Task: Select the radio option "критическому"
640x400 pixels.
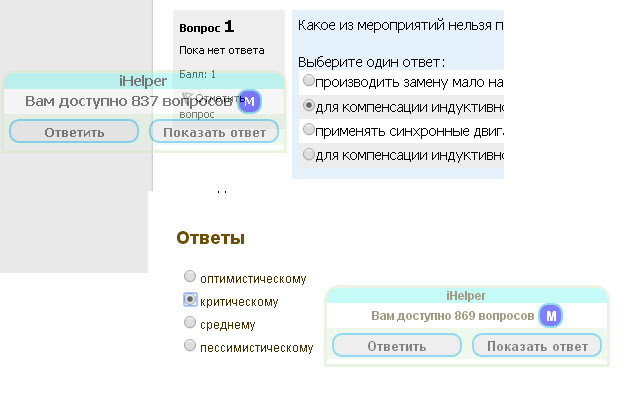Action: pyautogui.click(x=190, y=299)
